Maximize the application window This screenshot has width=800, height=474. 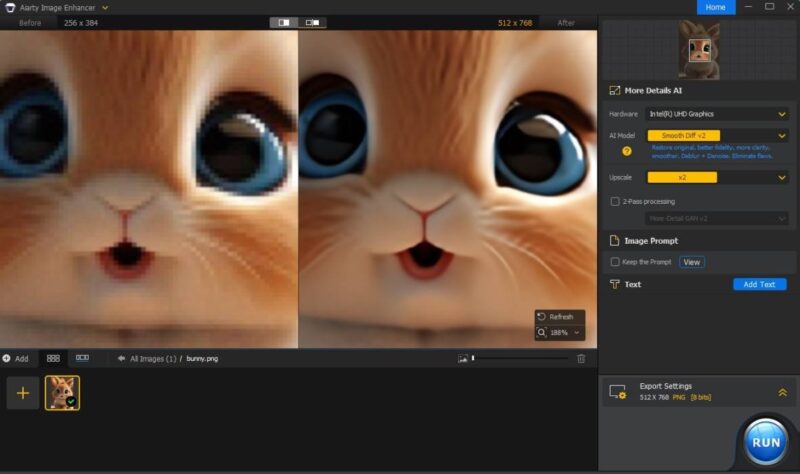tap(769, 7)
